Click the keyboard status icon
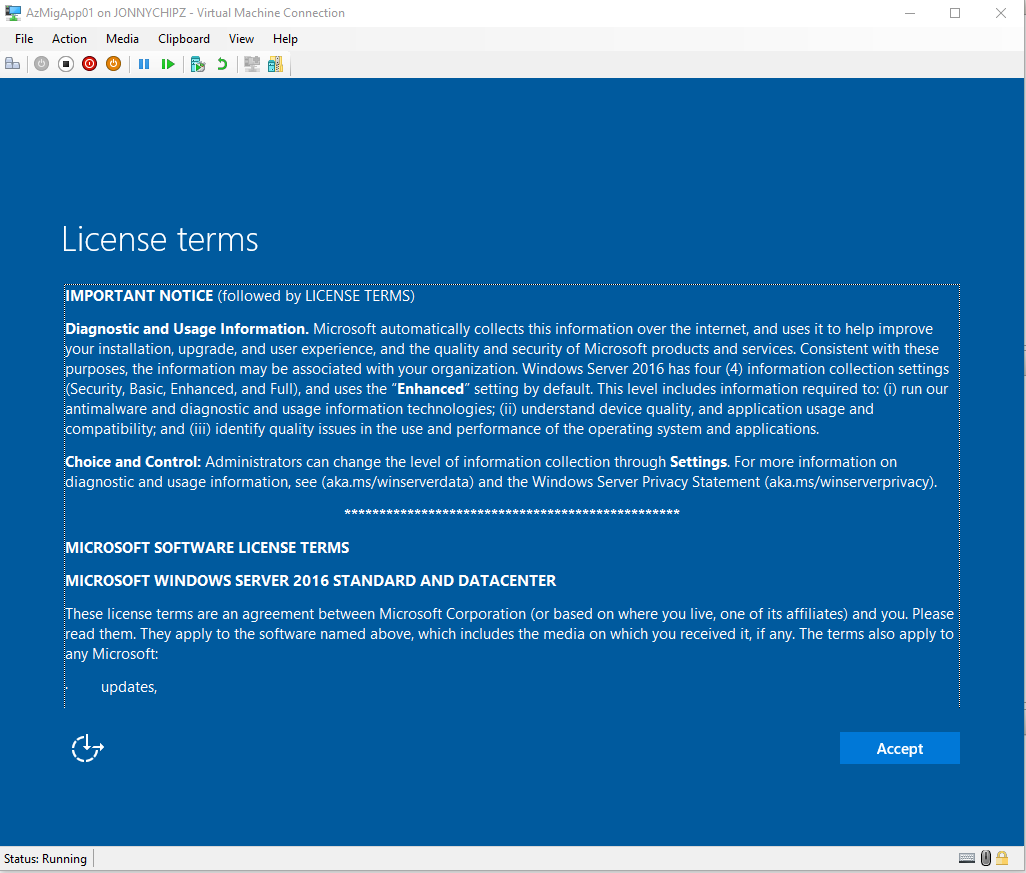This screenshot has height=873, width=1026. pyautogui.click(x=967, y=858)
